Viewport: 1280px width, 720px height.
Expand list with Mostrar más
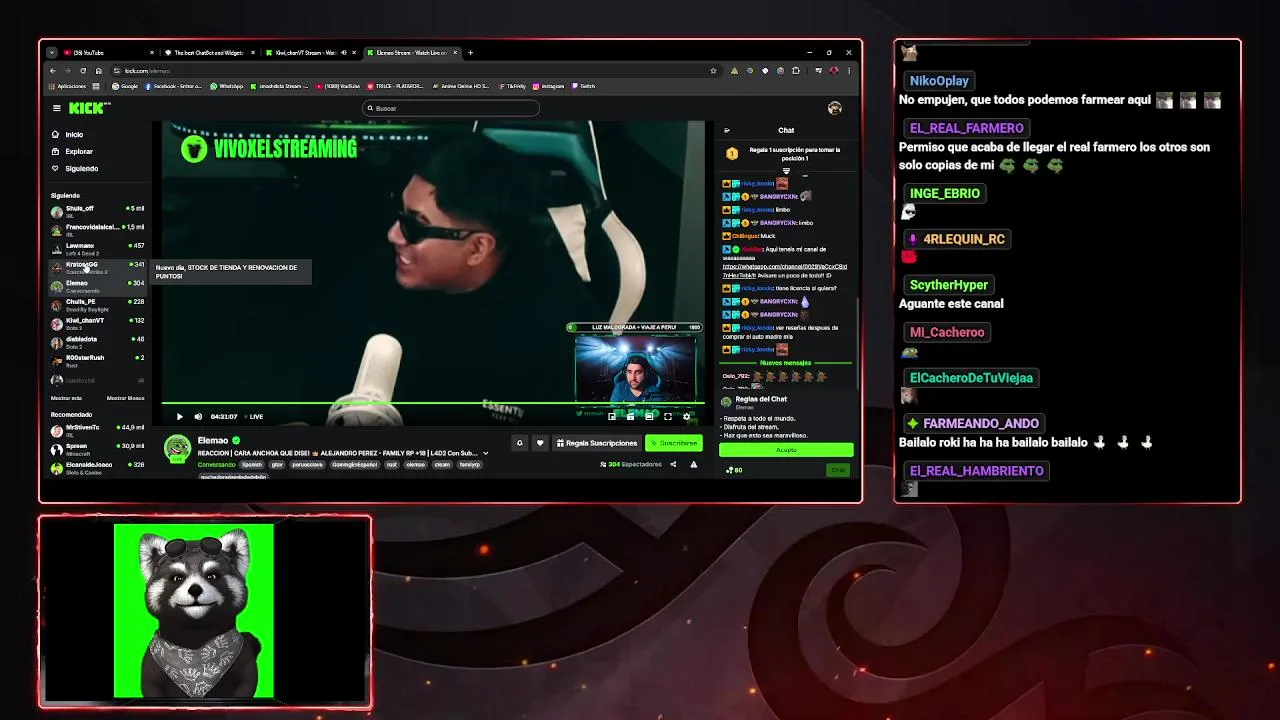coord(66,398)
